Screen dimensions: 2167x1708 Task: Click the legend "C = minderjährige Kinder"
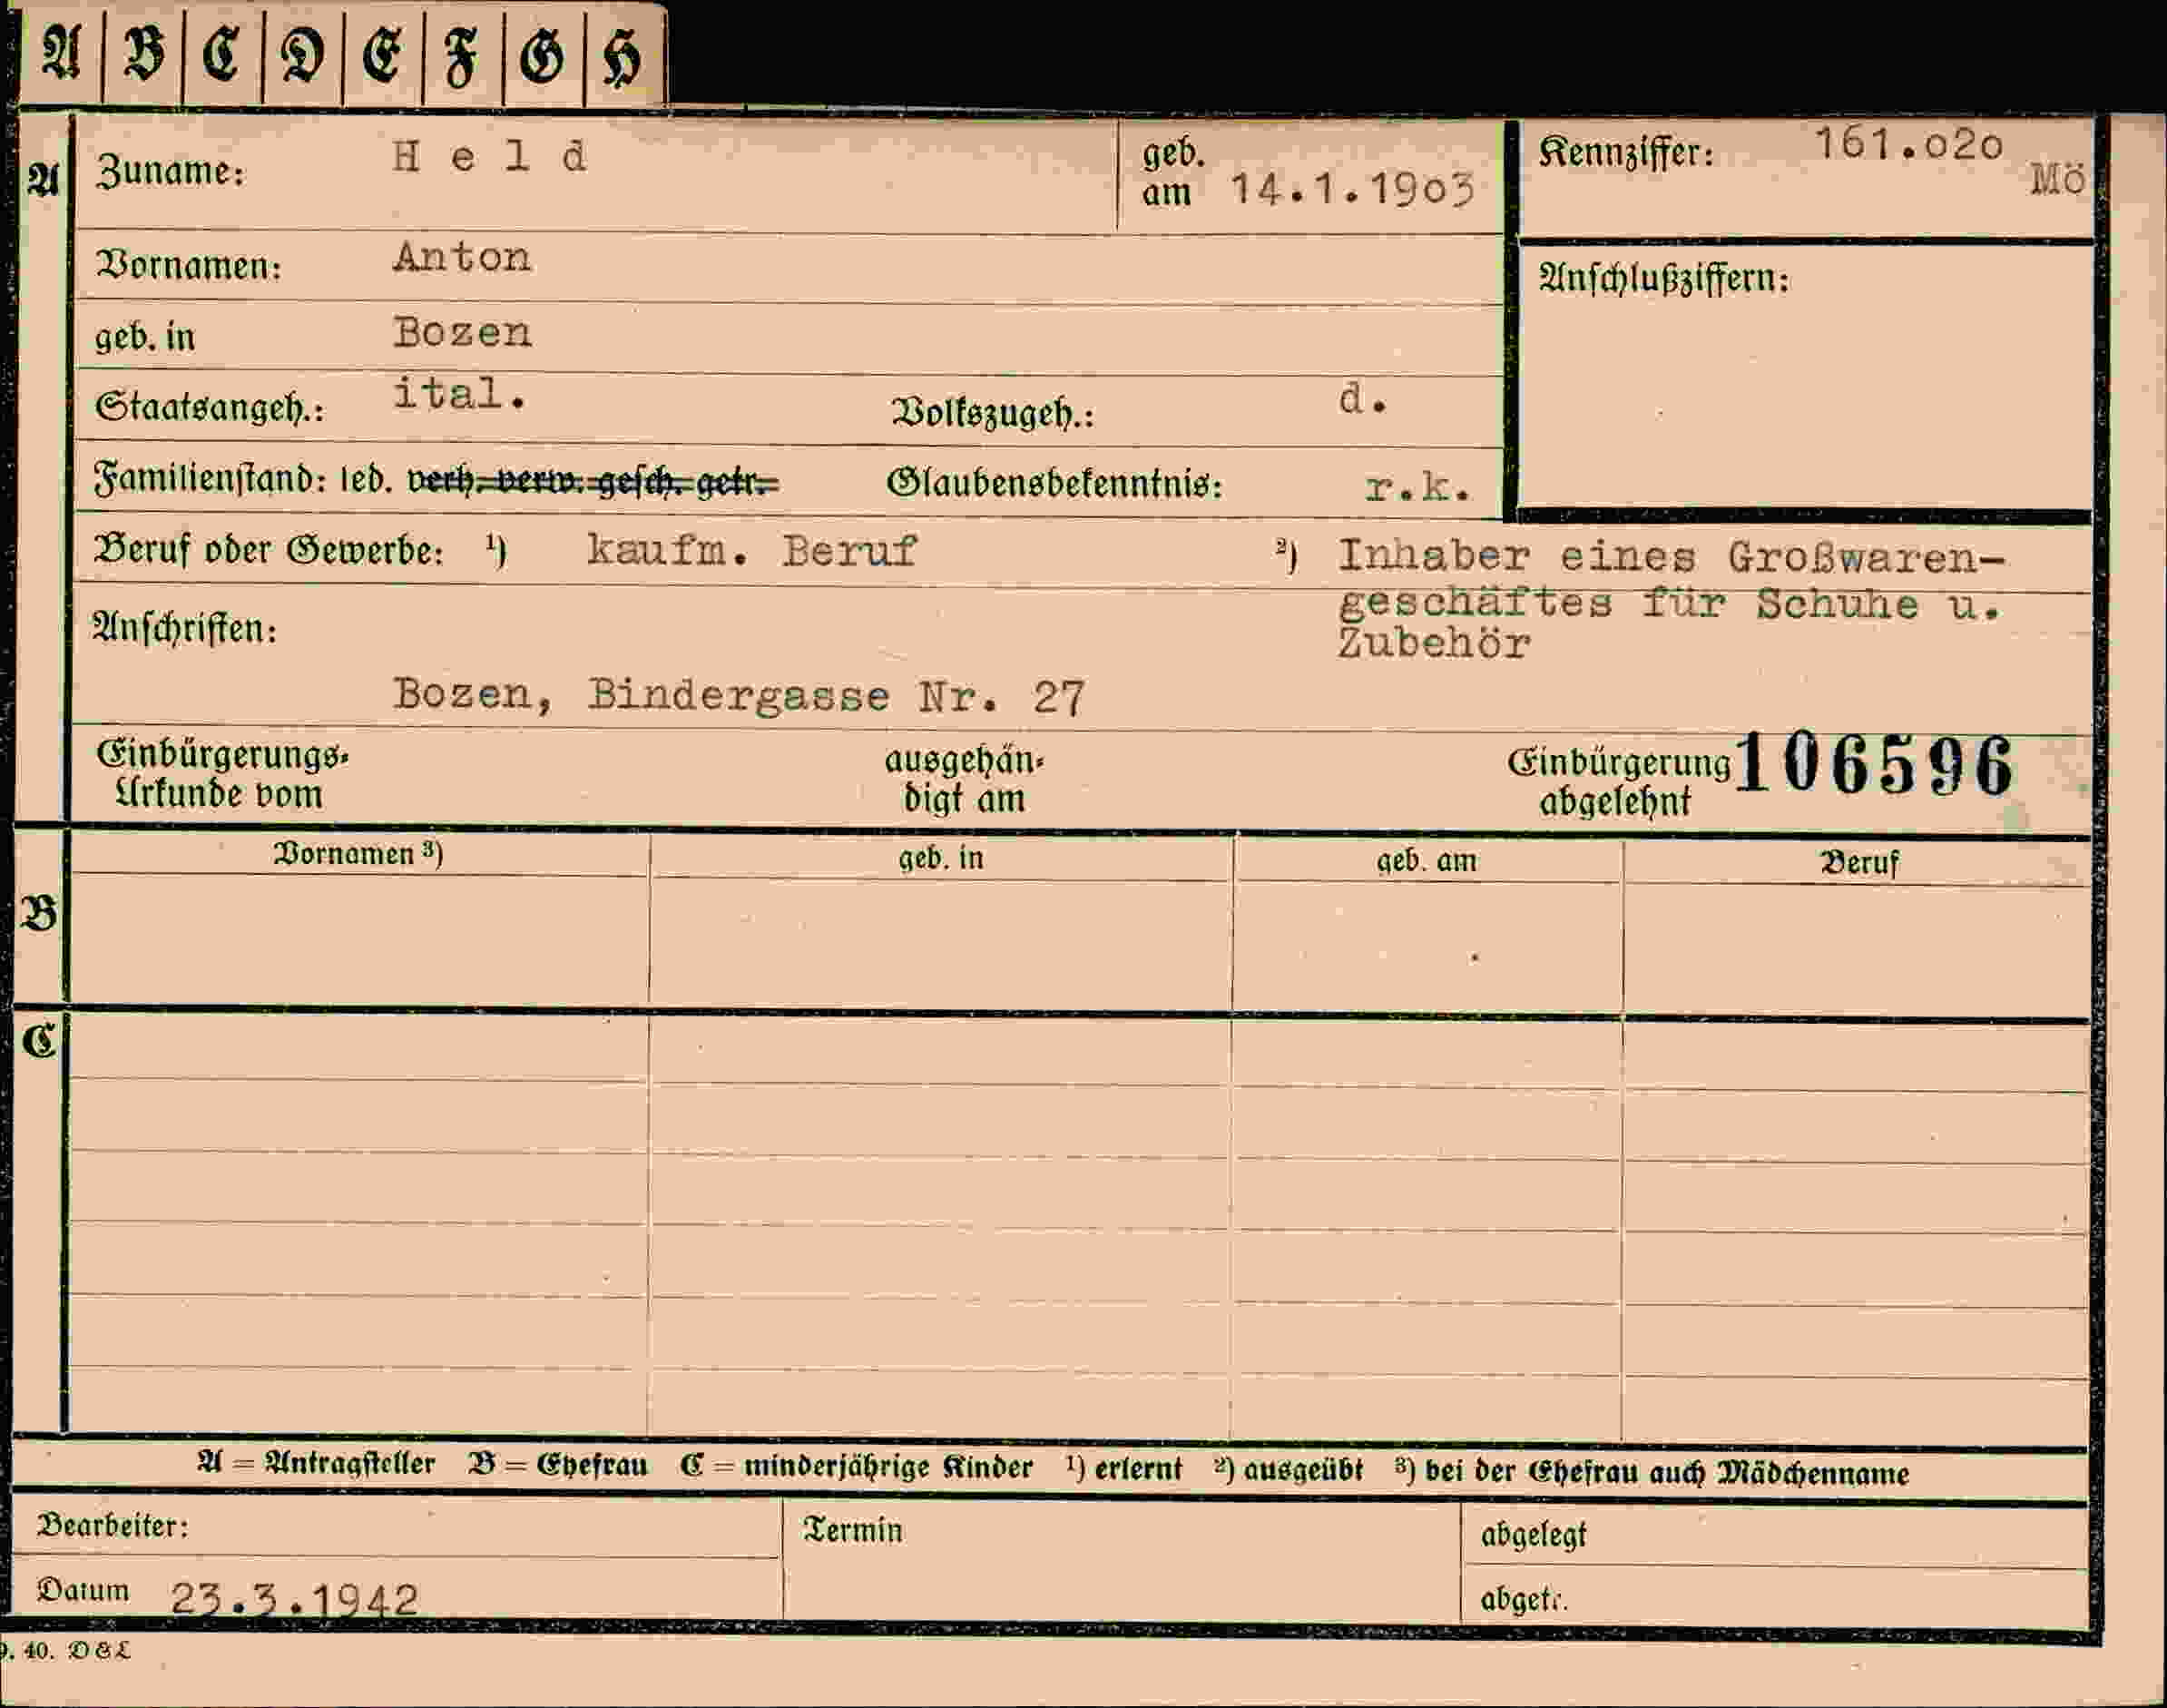(856, 1467)
